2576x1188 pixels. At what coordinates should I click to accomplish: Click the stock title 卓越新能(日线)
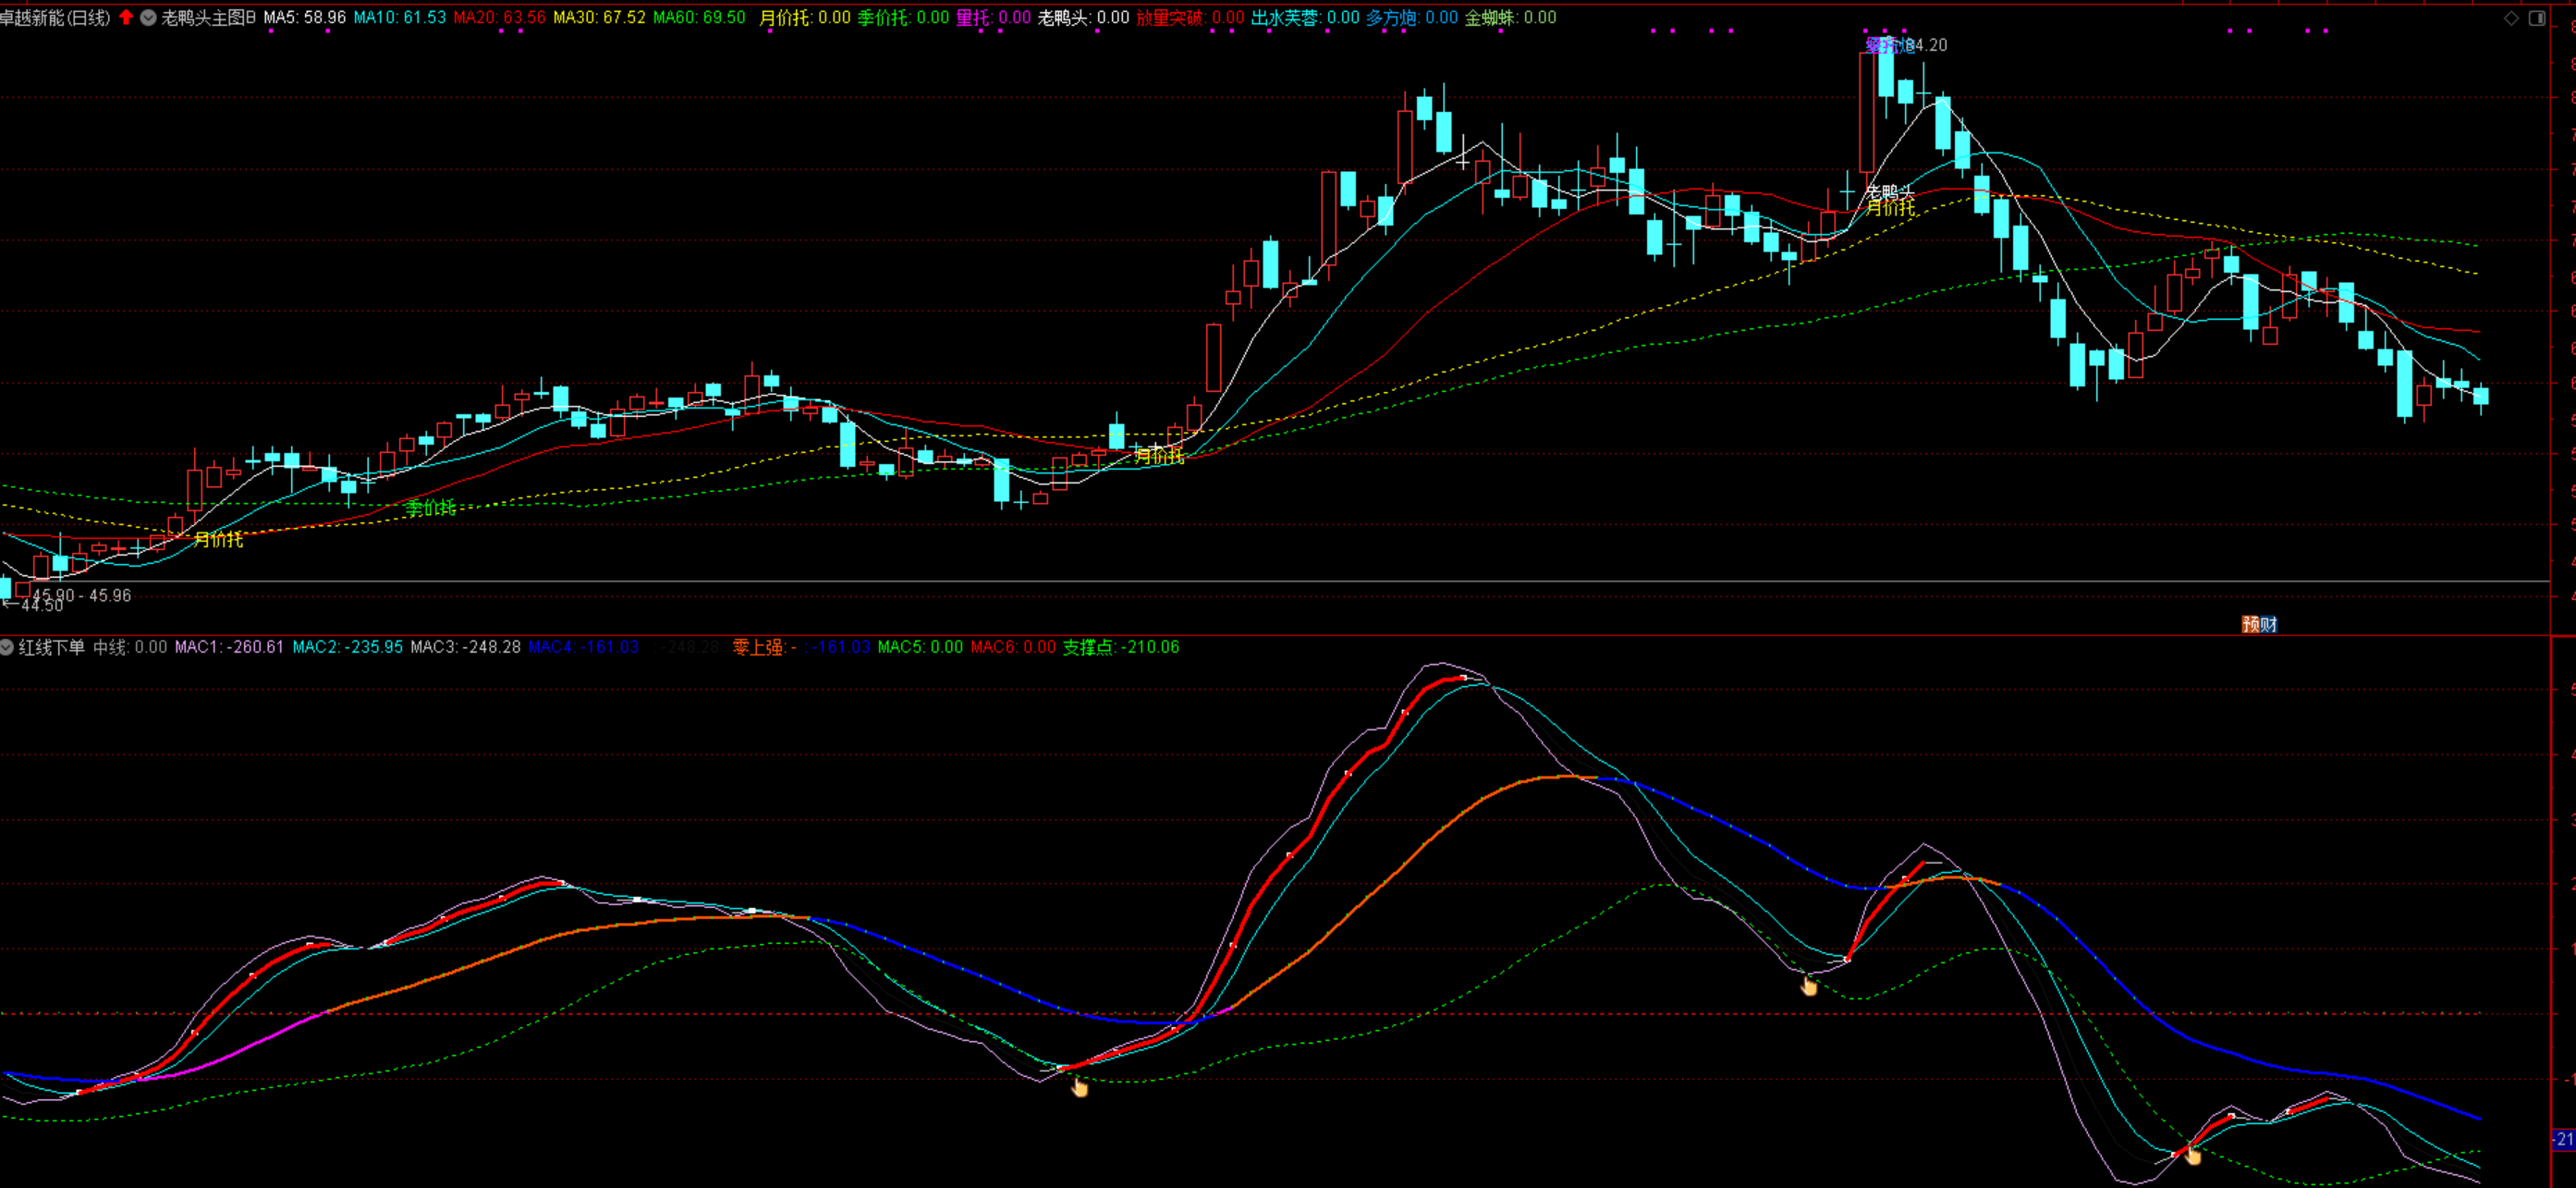[x=55, y=17]
